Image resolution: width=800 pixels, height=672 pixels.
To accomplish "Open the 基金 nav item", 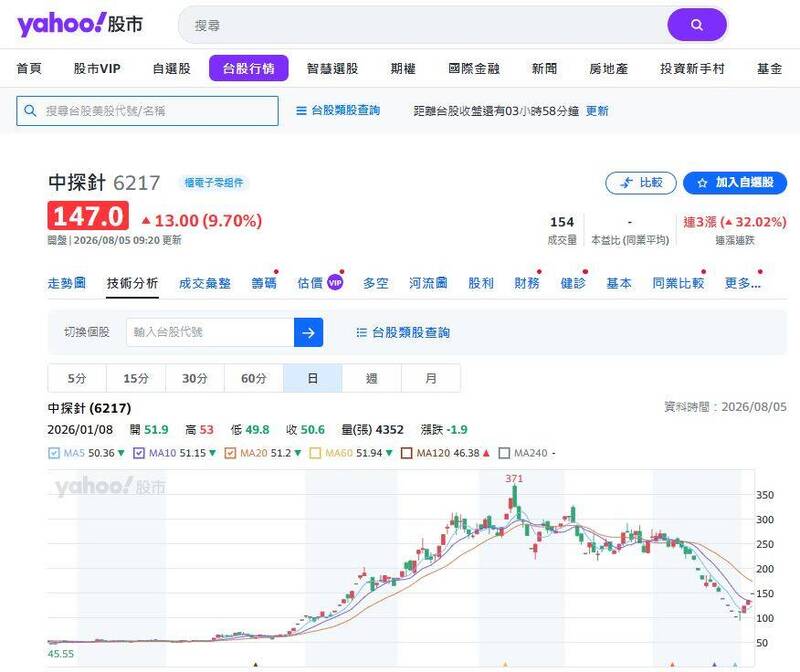I will [769, 68].
